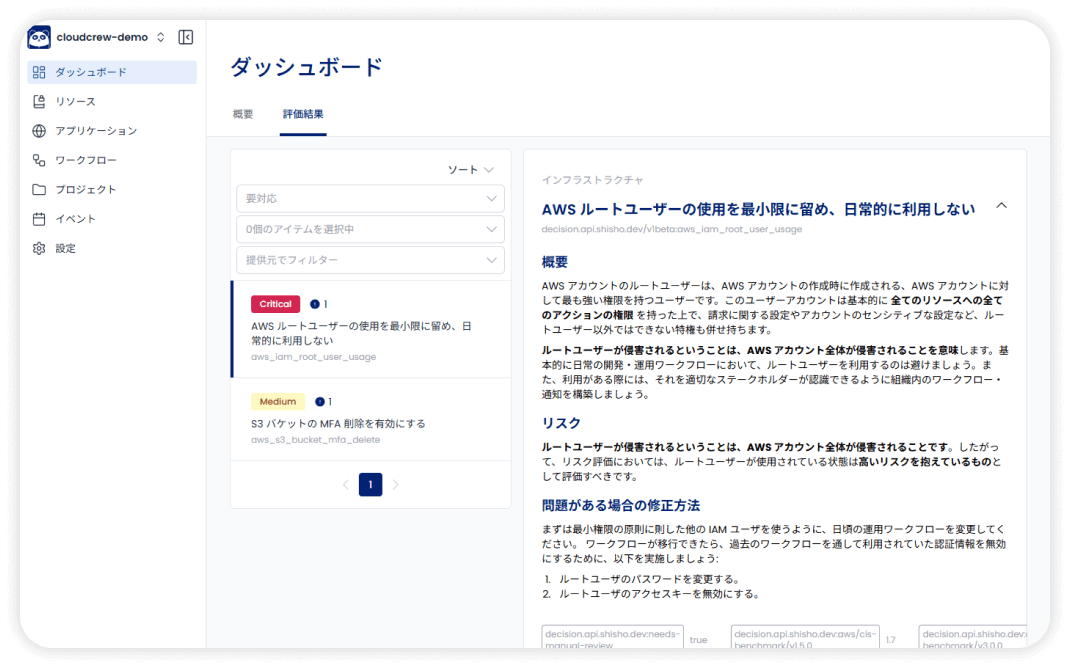Open ワークフロー in the sidebar
The image size is (1070, 668).
pos(112,160)
